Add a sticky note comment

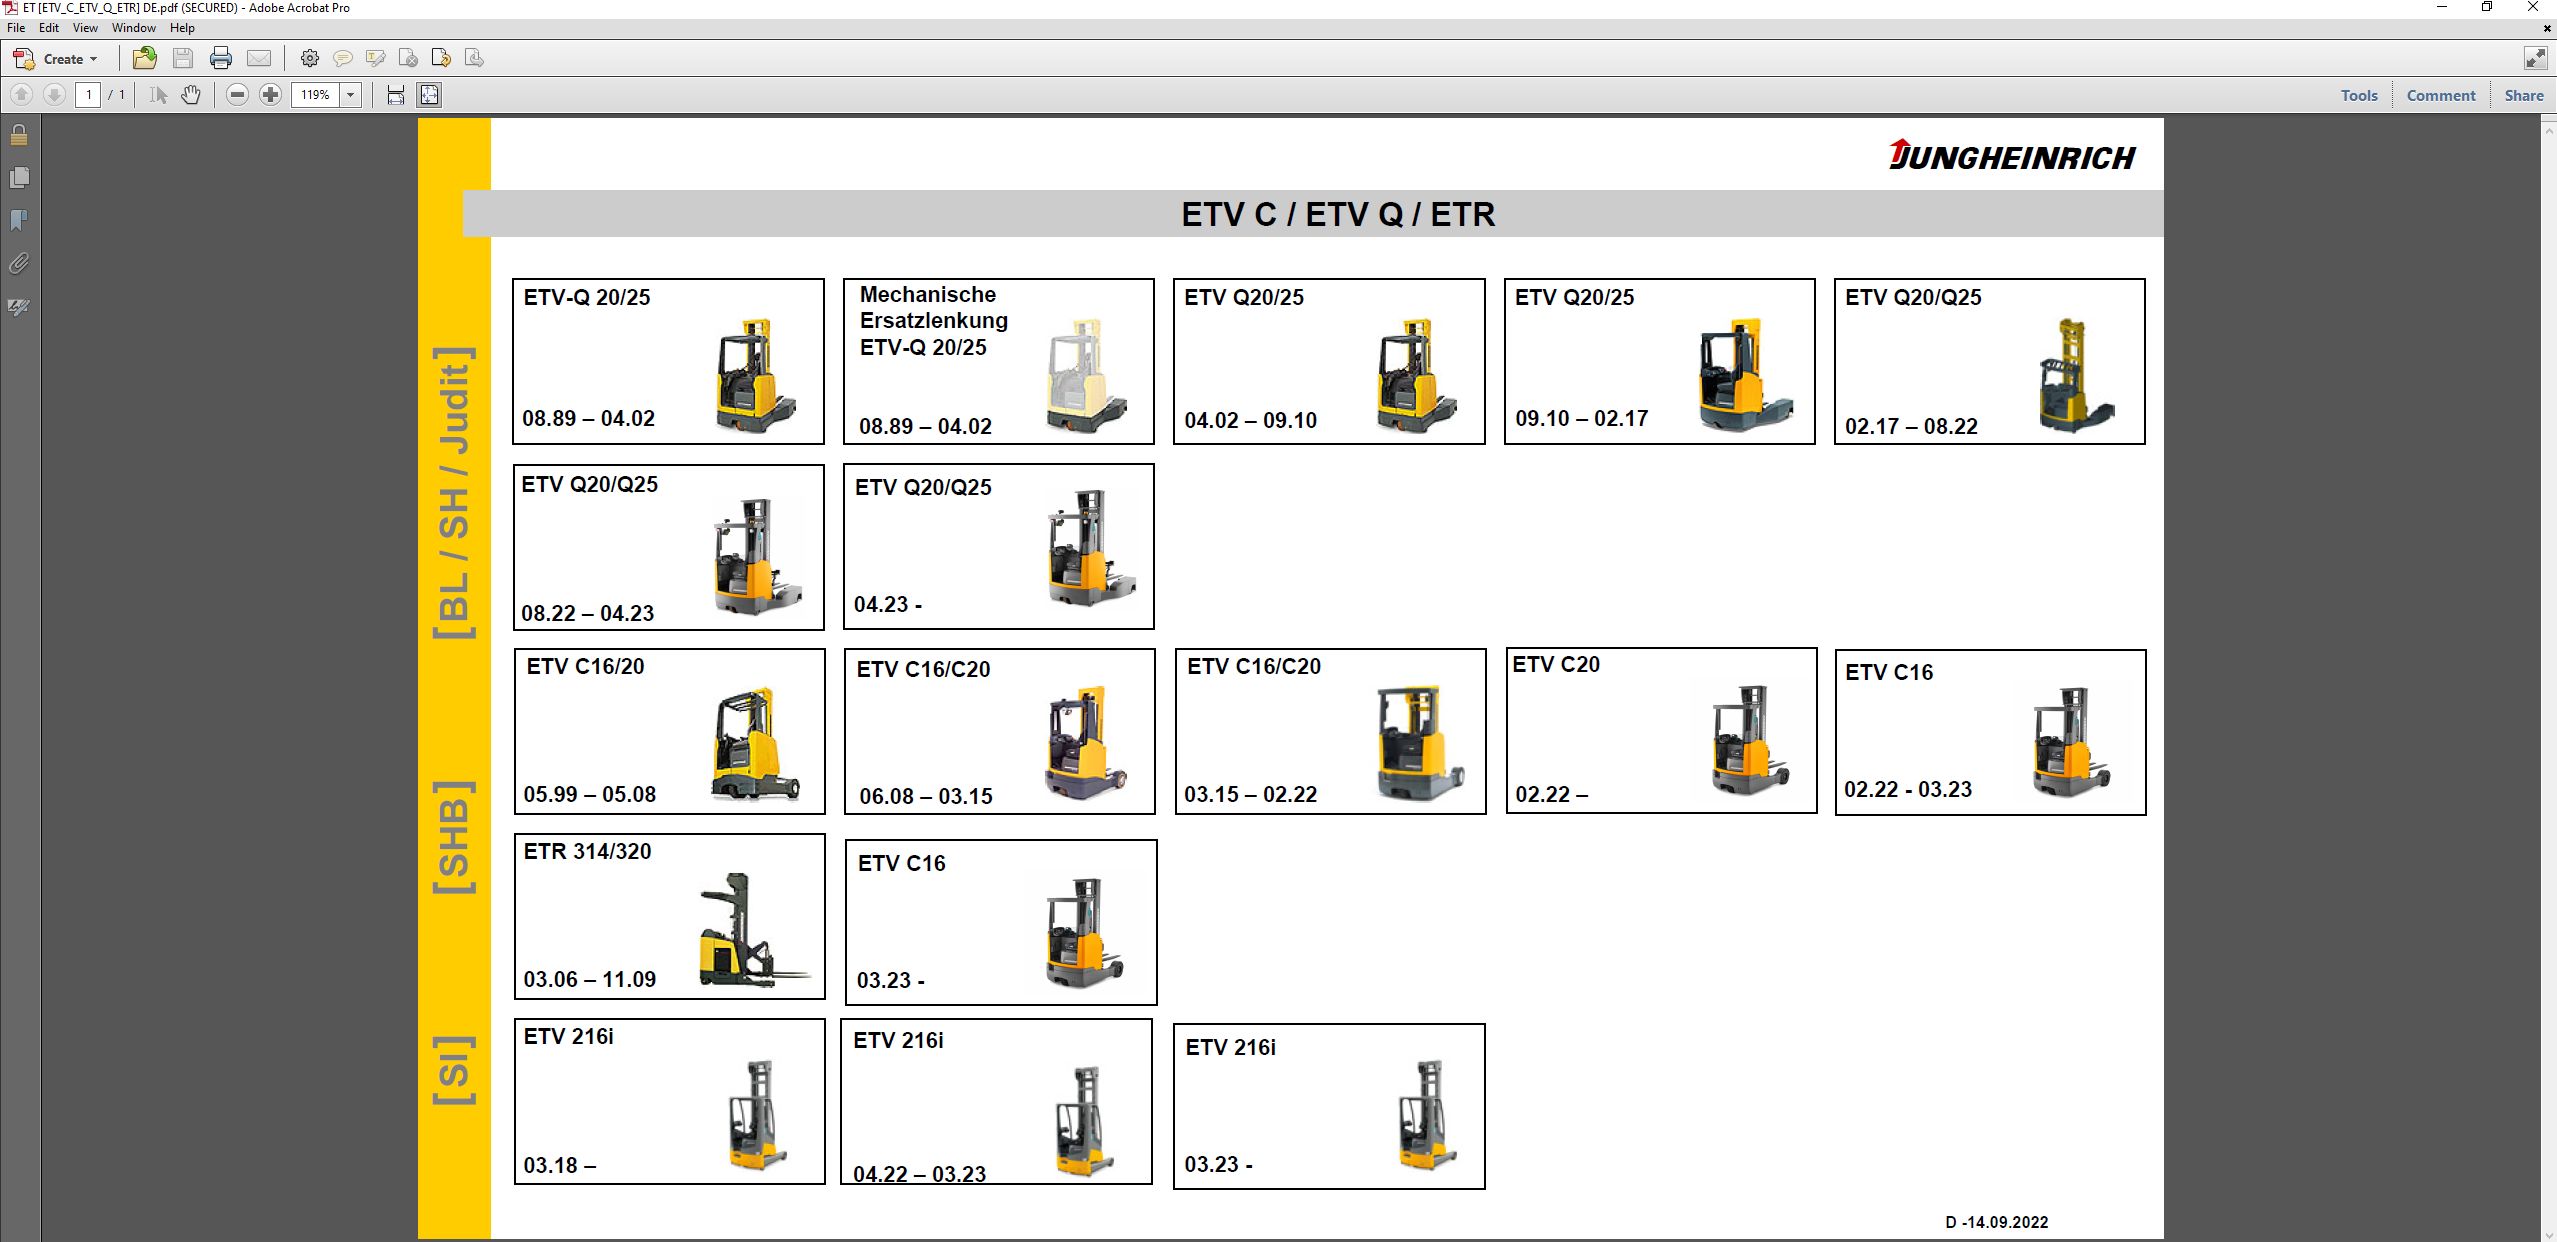click(x=342, y=59)
